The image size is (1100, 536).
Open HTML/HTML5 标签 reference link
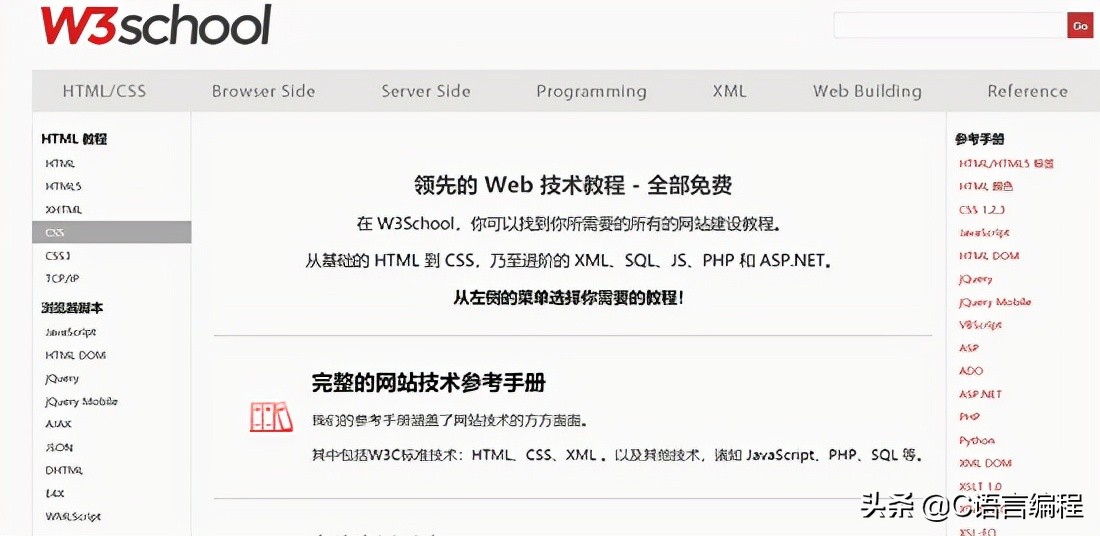[1006, 163]
